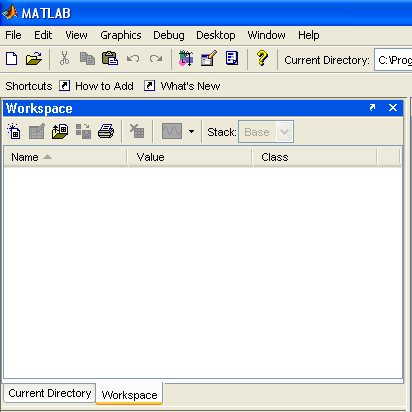Screen dimensions: 412x412
Task: Click the Shortcuts label
Action: click(29, 86)
